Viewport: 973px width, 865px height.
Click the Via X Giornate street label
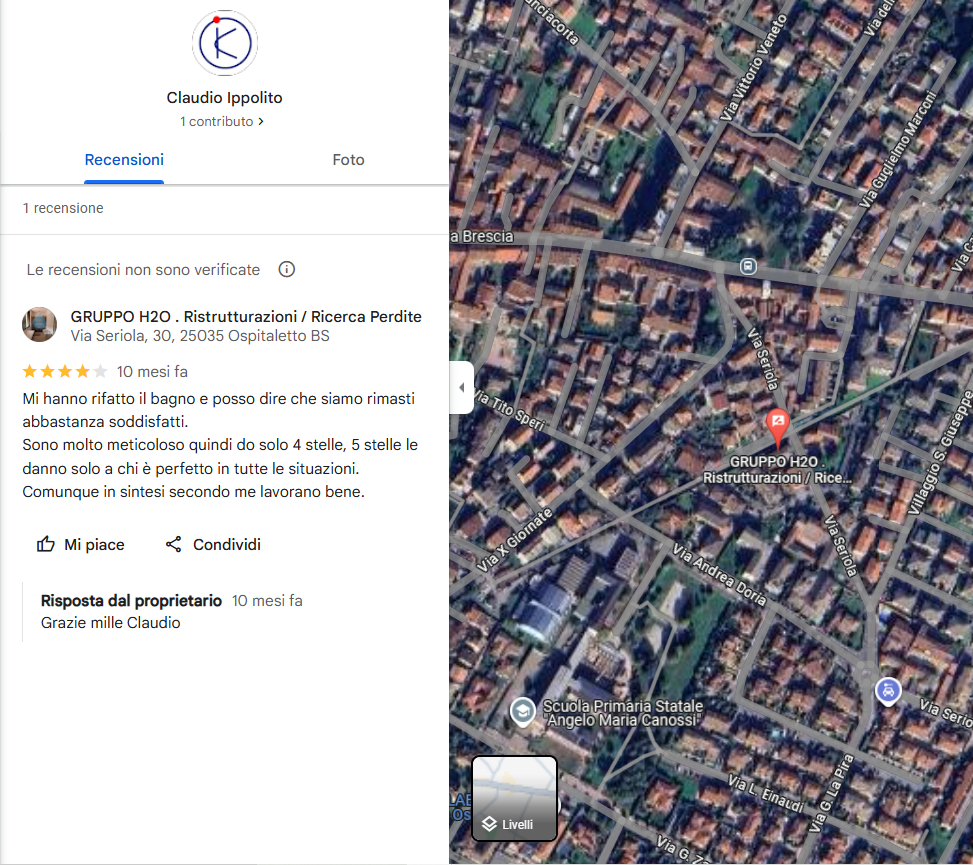click(514, 540)
